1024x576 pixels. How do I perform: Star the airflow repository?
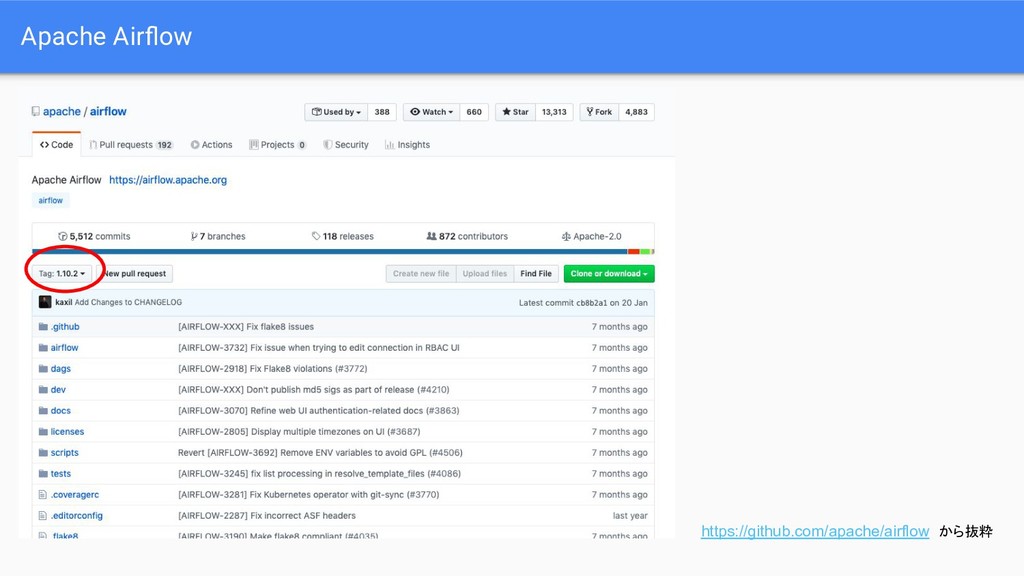(516, 112)
